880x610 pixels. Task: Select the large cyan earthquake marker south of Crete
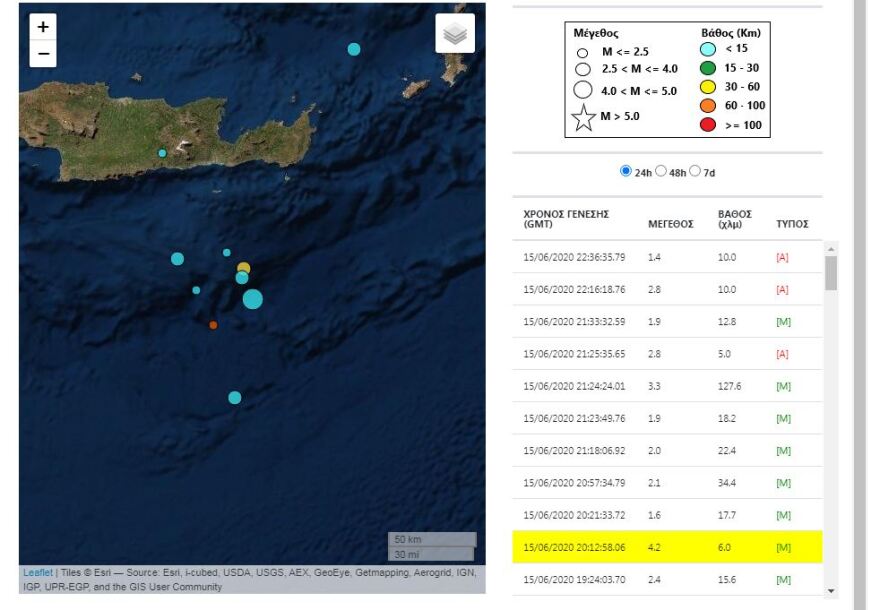point(253,297)
